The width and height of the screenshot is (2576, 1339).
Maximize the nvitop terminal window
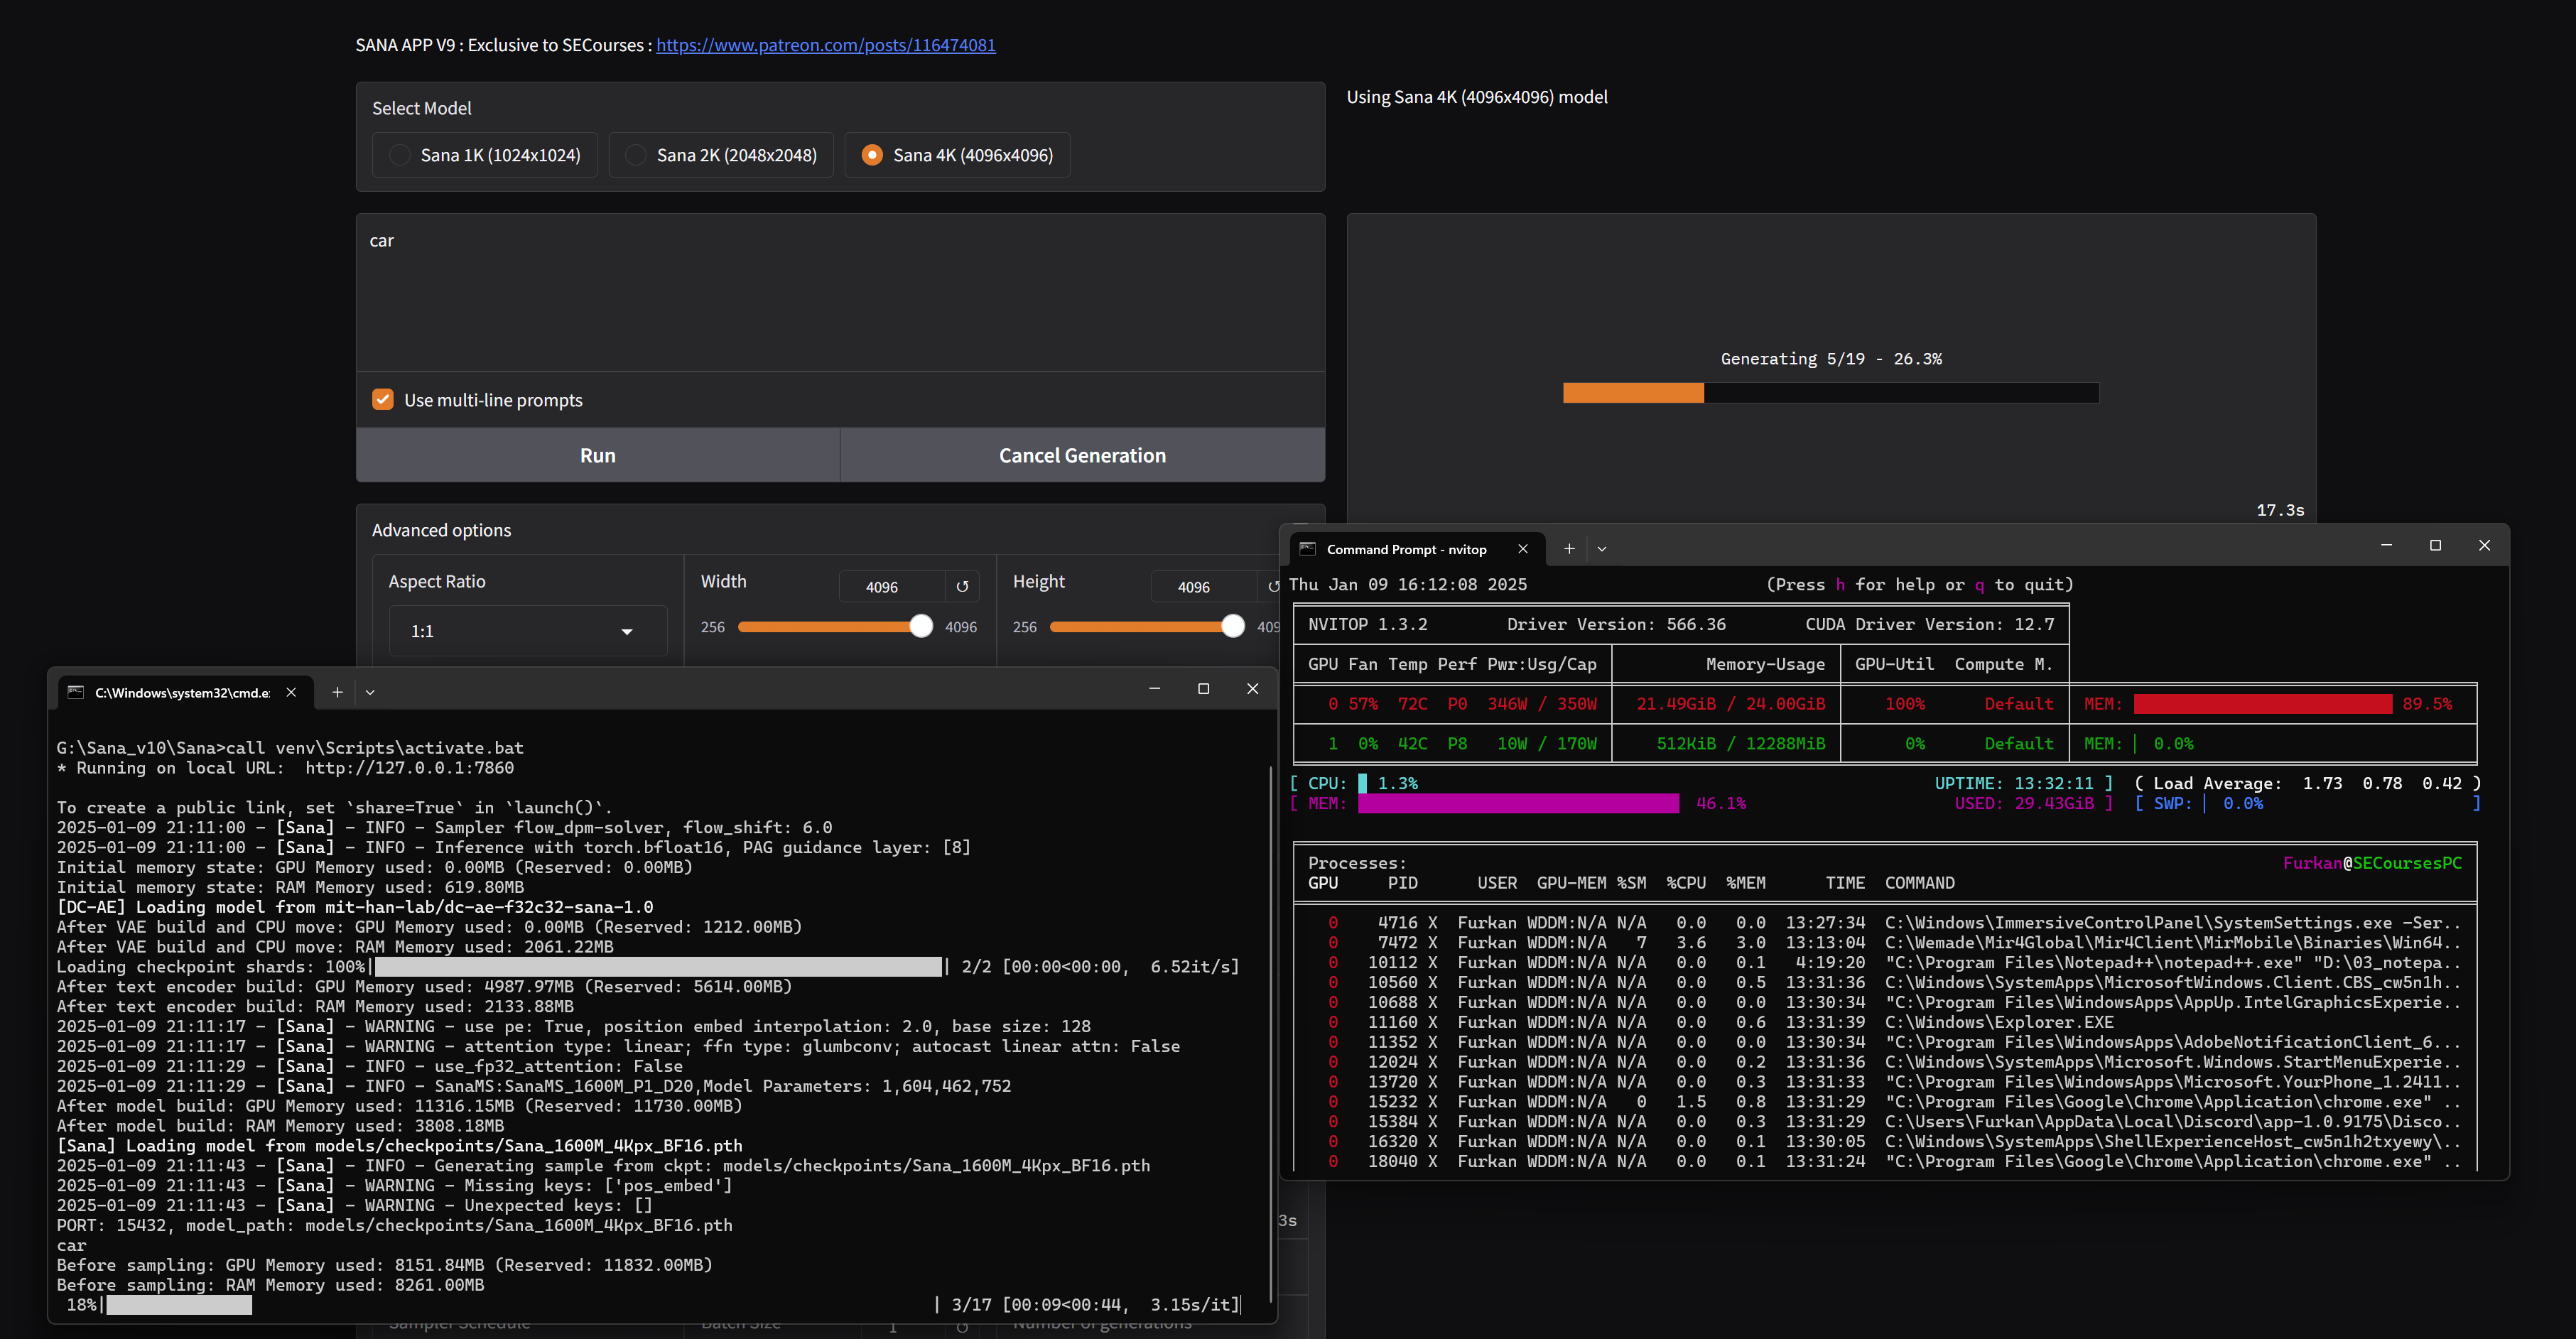pyautogui.click(x=2435, y=546)
